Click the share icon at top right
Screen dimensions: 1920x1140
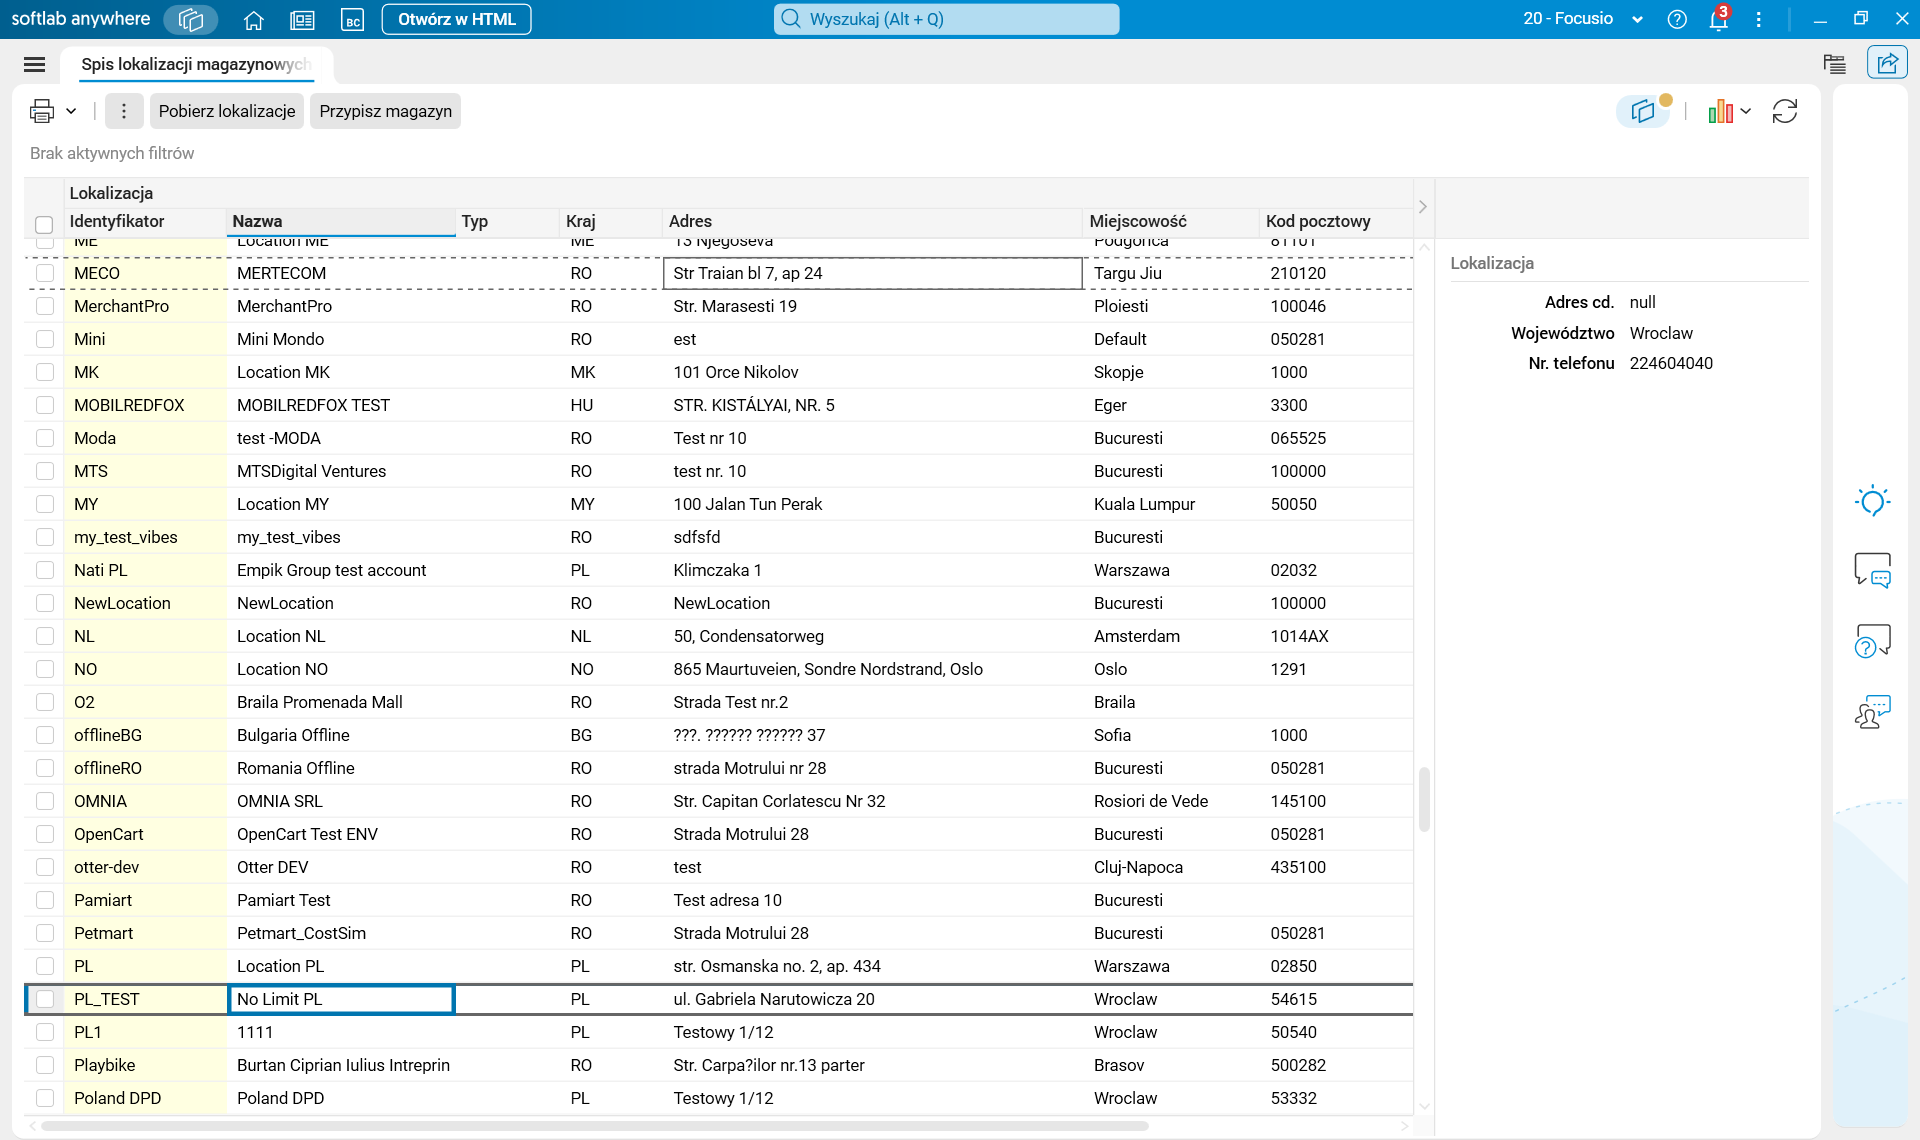coord(1886,63)
